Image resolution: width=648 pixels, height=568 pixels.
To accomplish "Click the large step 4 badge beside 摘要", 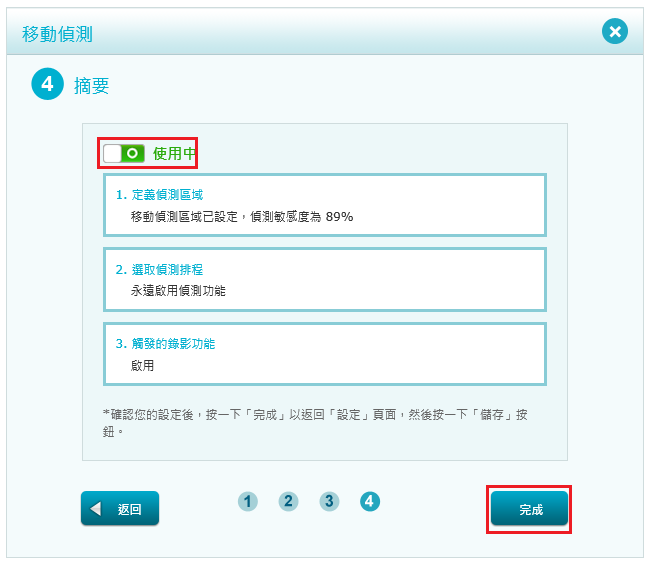I will coord(47,85).
